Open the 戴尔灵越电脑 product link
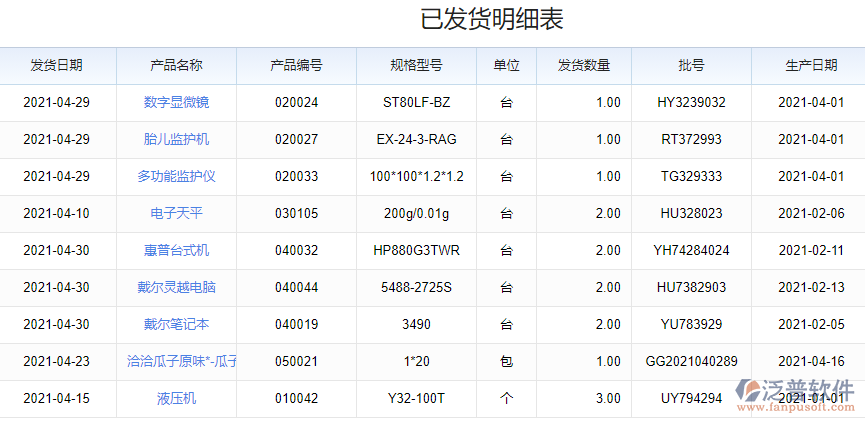Image resolution: width=865 pixels, height=423 pixels. [x=177, y=287]
